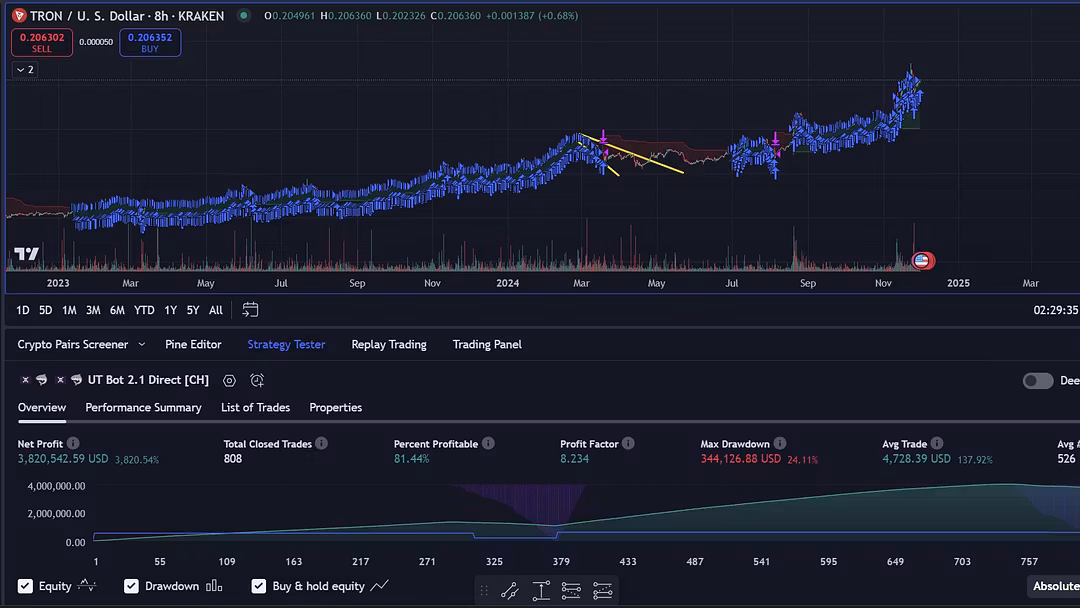Click the blue BUY price button
The image size is (1080, 608).
tap(150, 43)
